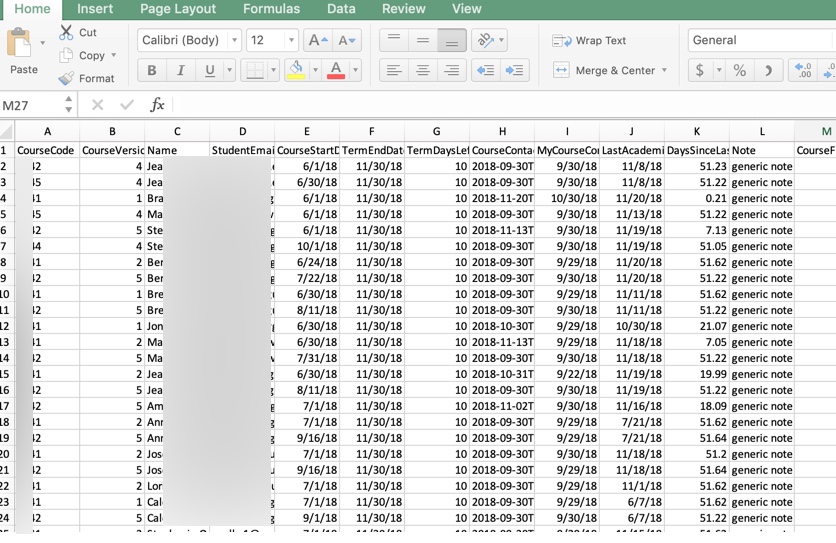836x543 pixels.
Task: Open the font name dropdown
Action: (x=234, y=40)
